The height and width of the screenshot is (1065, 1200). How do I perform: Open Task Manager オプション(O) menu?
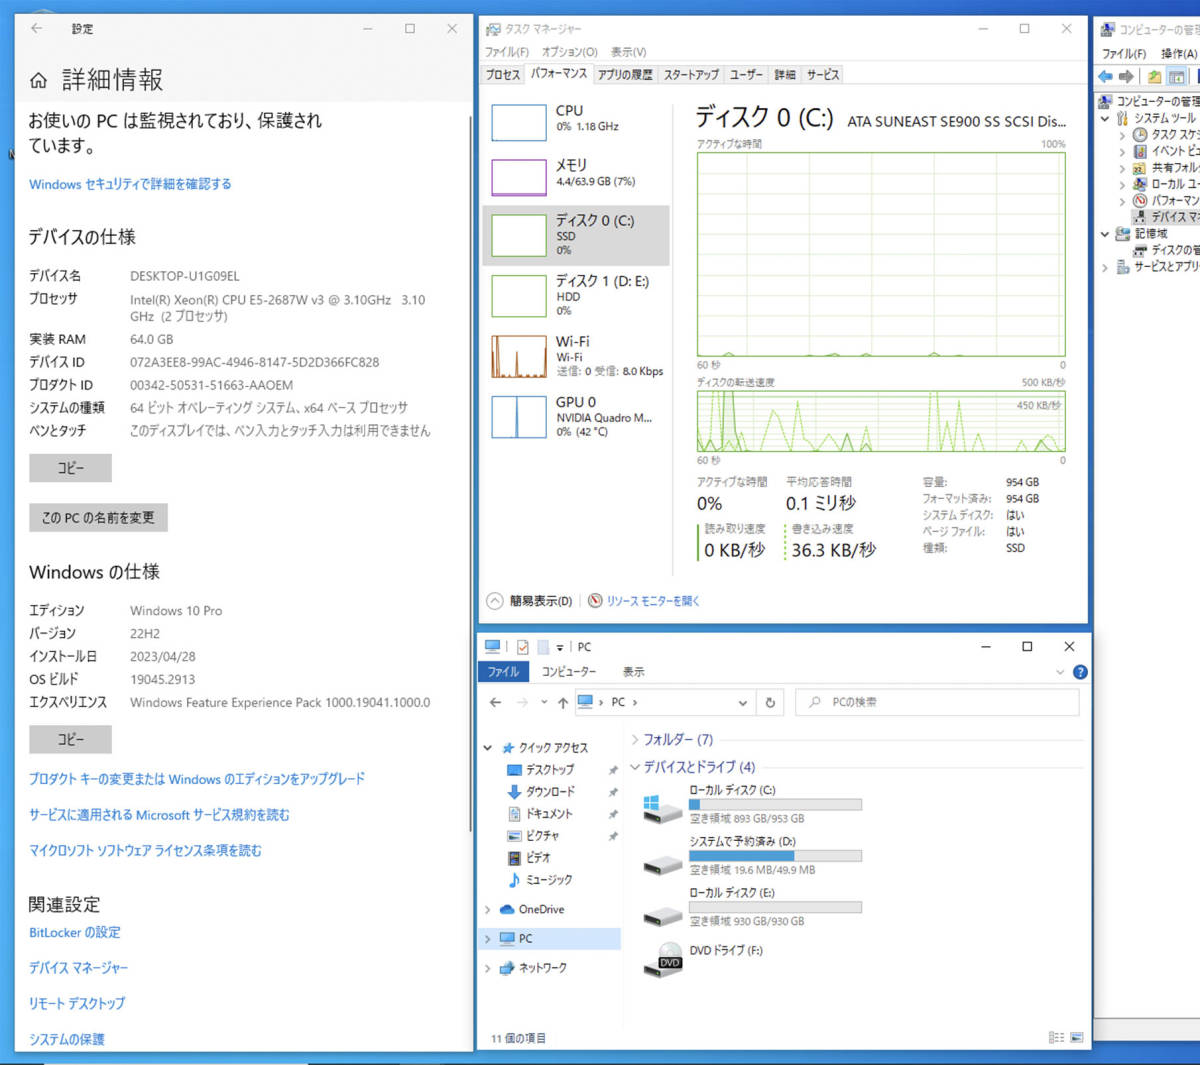click(x=569, y=52)
